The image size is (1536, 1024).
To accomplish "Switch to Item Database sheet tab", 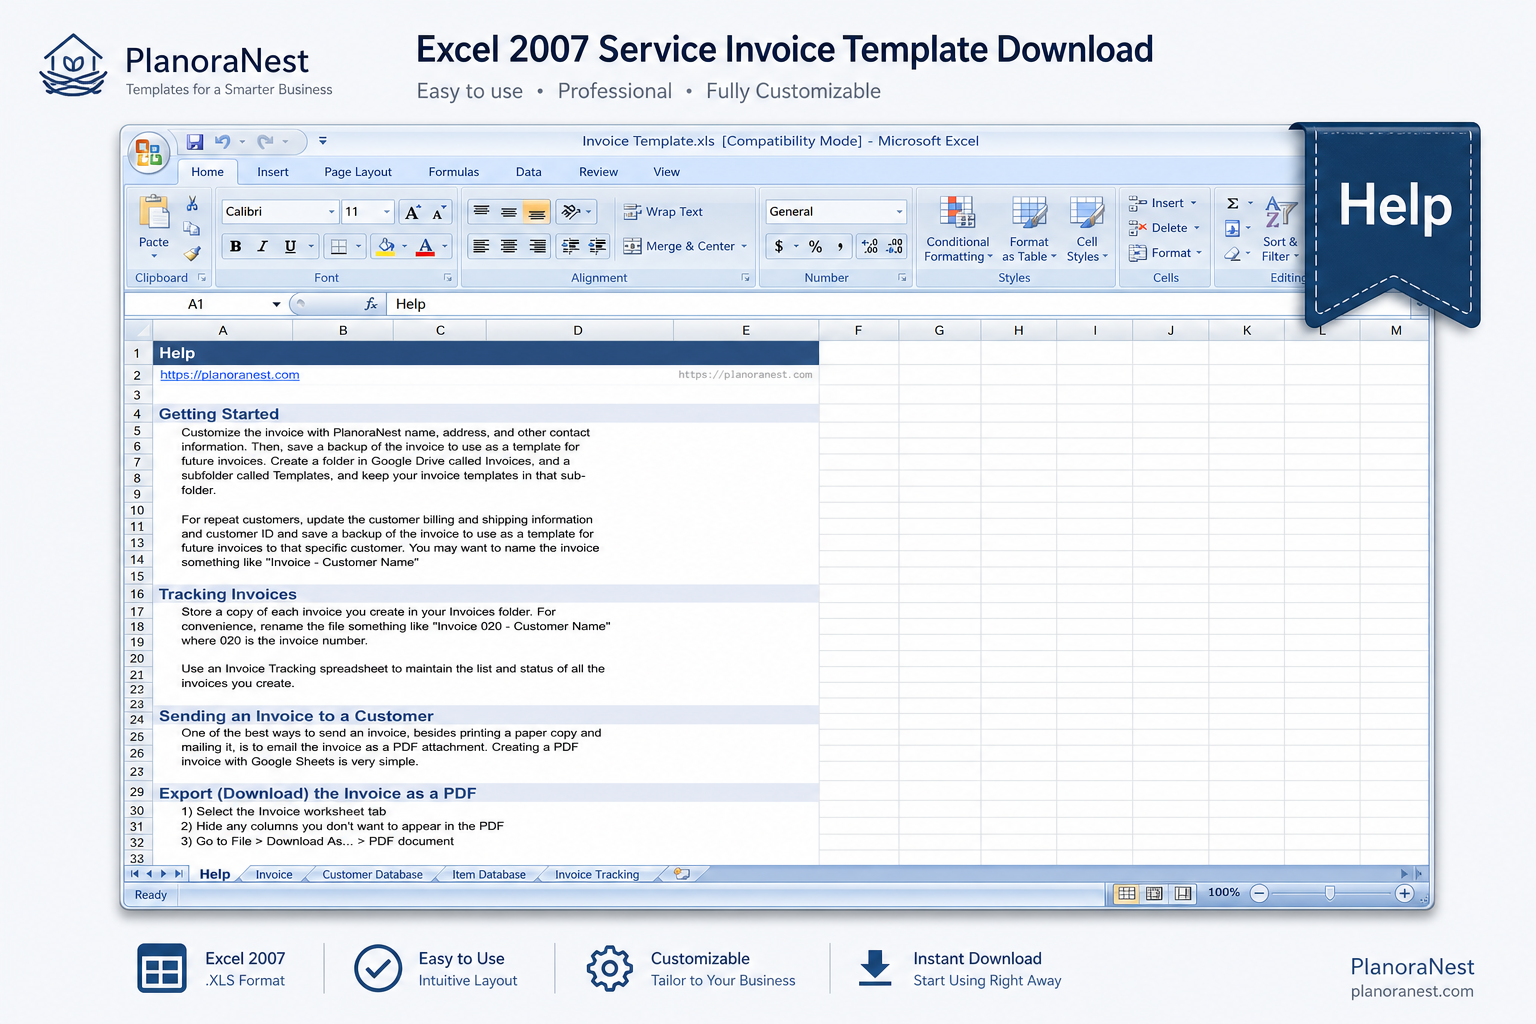I will 488,874.
